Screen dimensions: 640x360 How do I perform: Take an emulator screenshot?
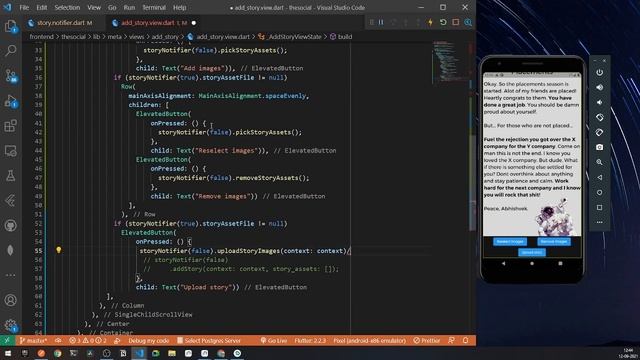(x=599, y=147)
